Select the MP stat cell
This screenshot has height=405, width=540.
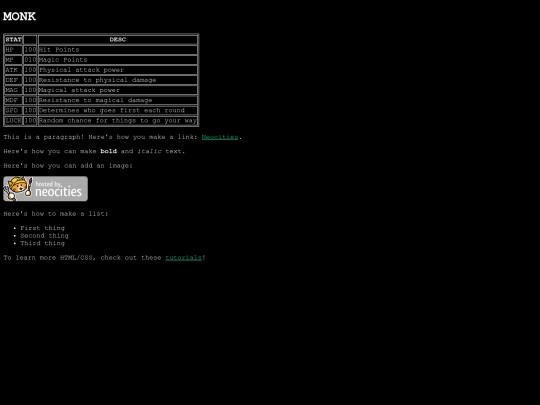[x=13, y=60]
